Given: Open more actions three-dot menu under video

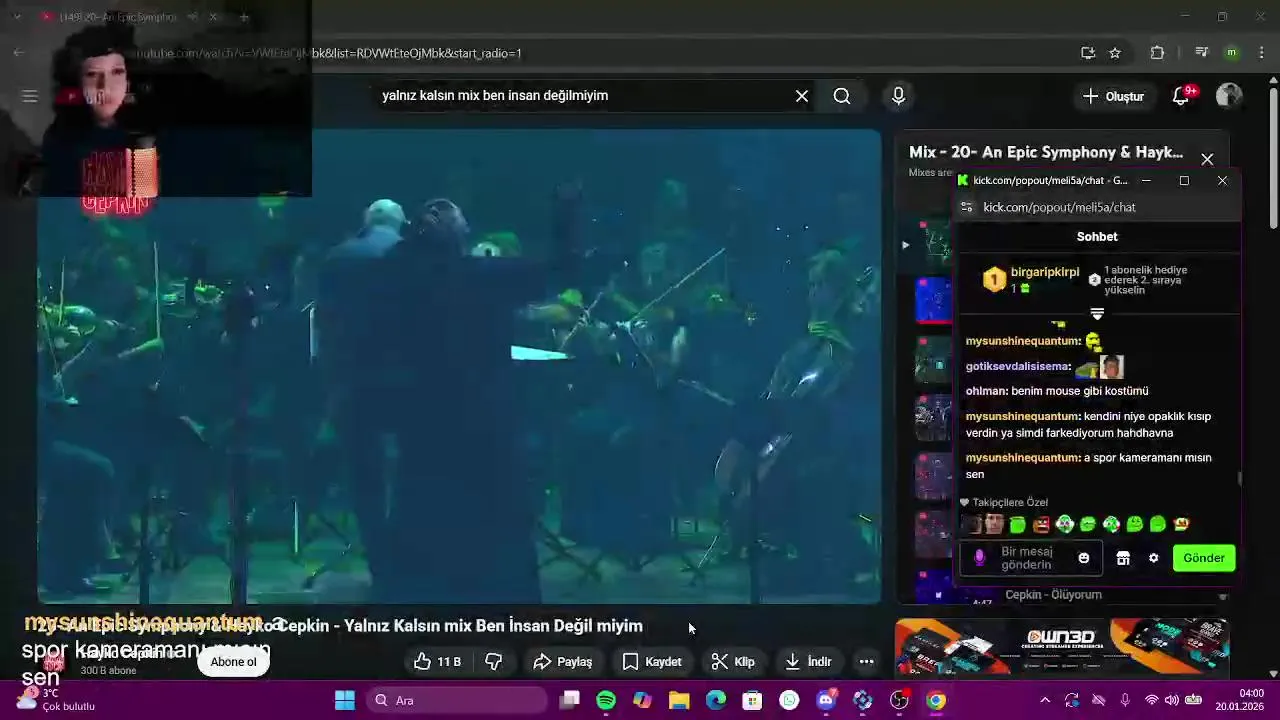Looking at the screenshot, I should tap(866, 661).
